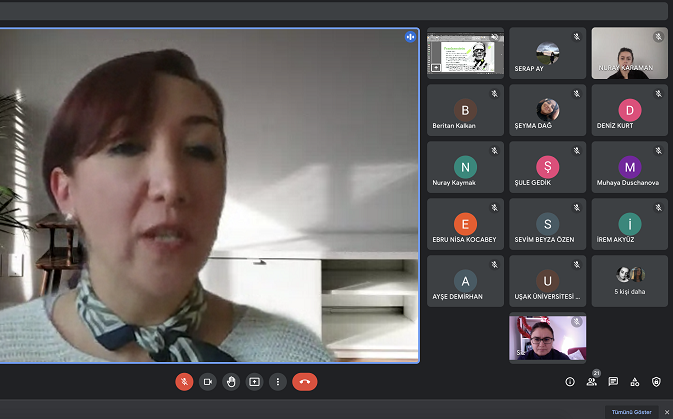Select the Beritan Kalkan participant tile

point(465,110)
